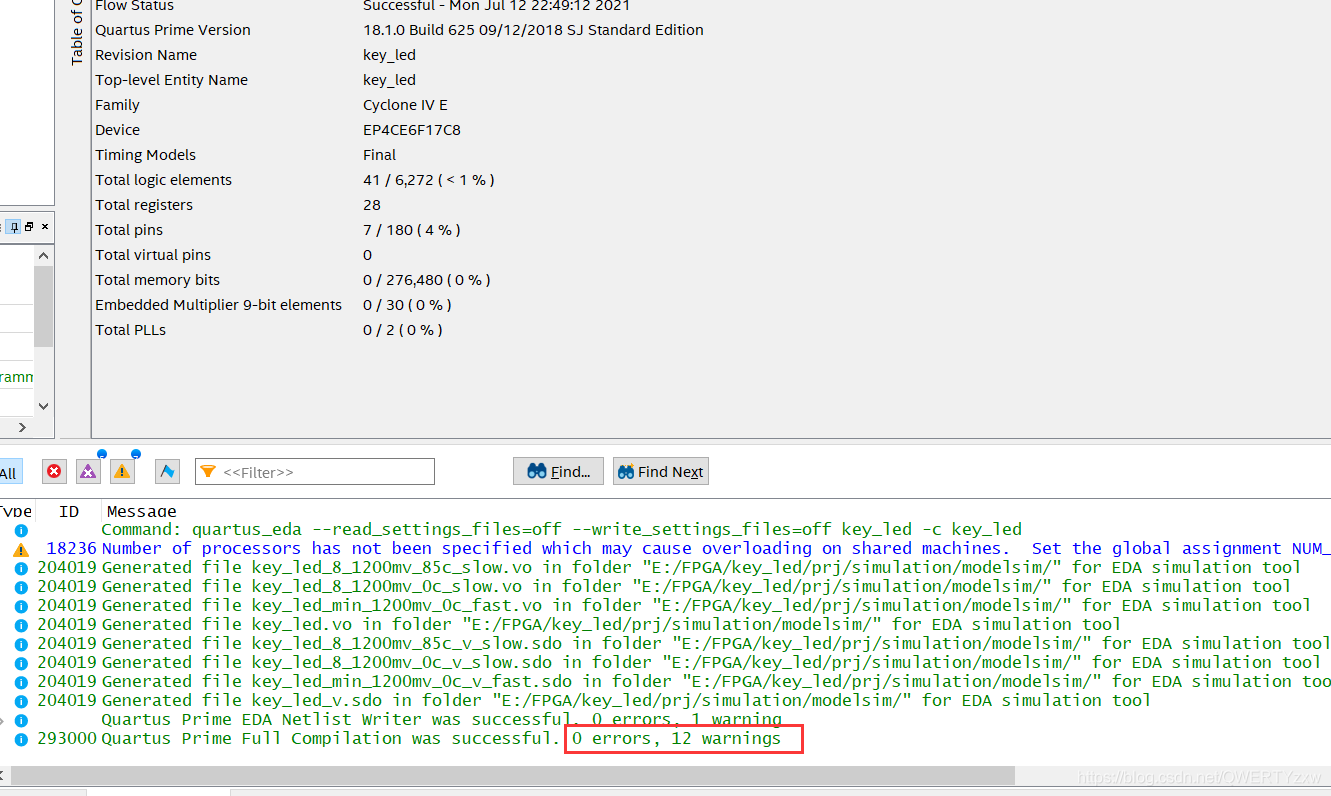The image size is (1331, 796).
Task: Select 'Full Compilation was successful' message
Action: pyautogui.click(x=441, y=739)
